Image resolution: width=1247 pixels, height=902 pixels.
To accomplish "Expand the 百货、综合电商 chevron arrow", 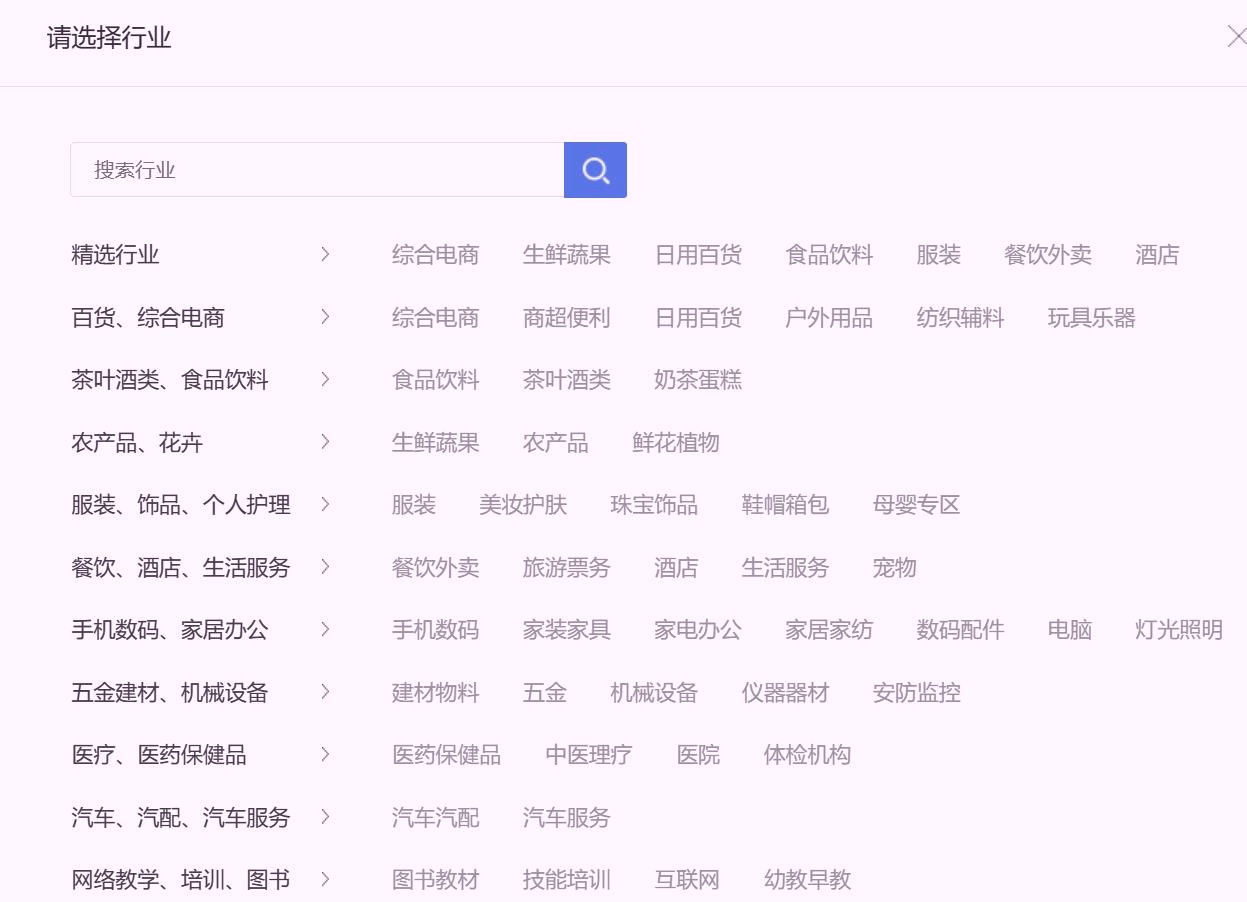I will (x=325, y=317).
